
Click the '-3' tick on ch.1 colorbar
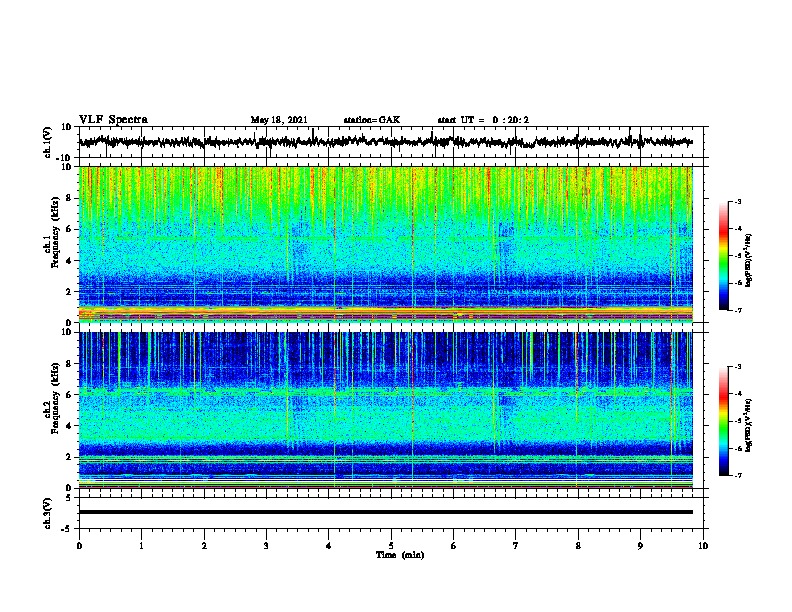tap(737, 201)
